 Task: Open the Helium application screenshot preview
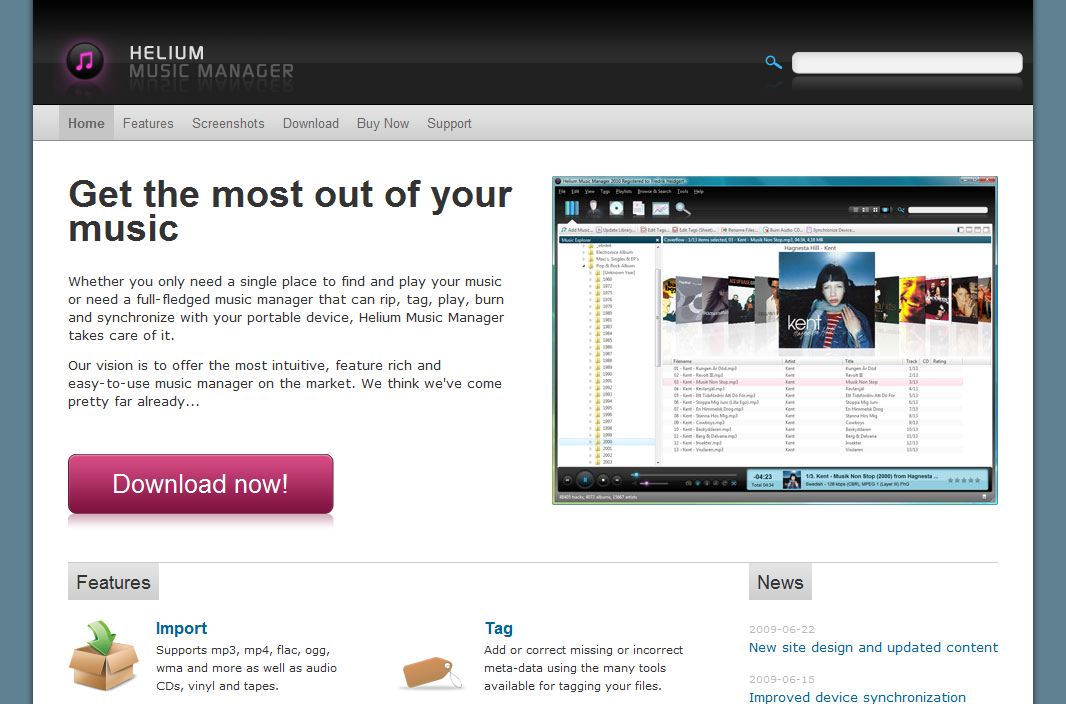point(775,340)
